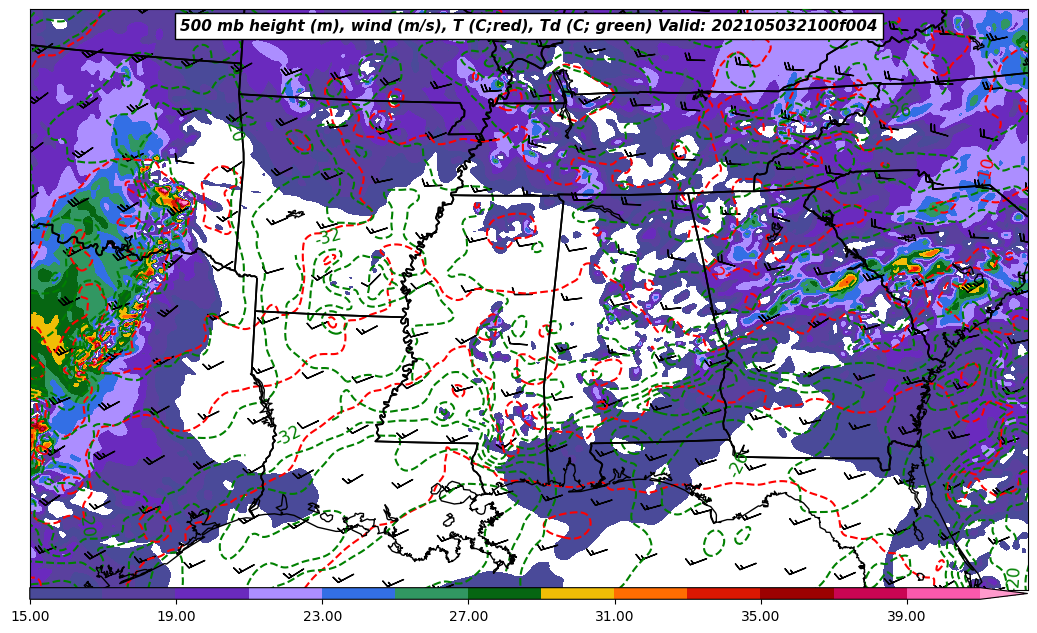1037x633 pixels.
Task: Click the 39.00 colorbar tick label
Action: coord(906,616)
